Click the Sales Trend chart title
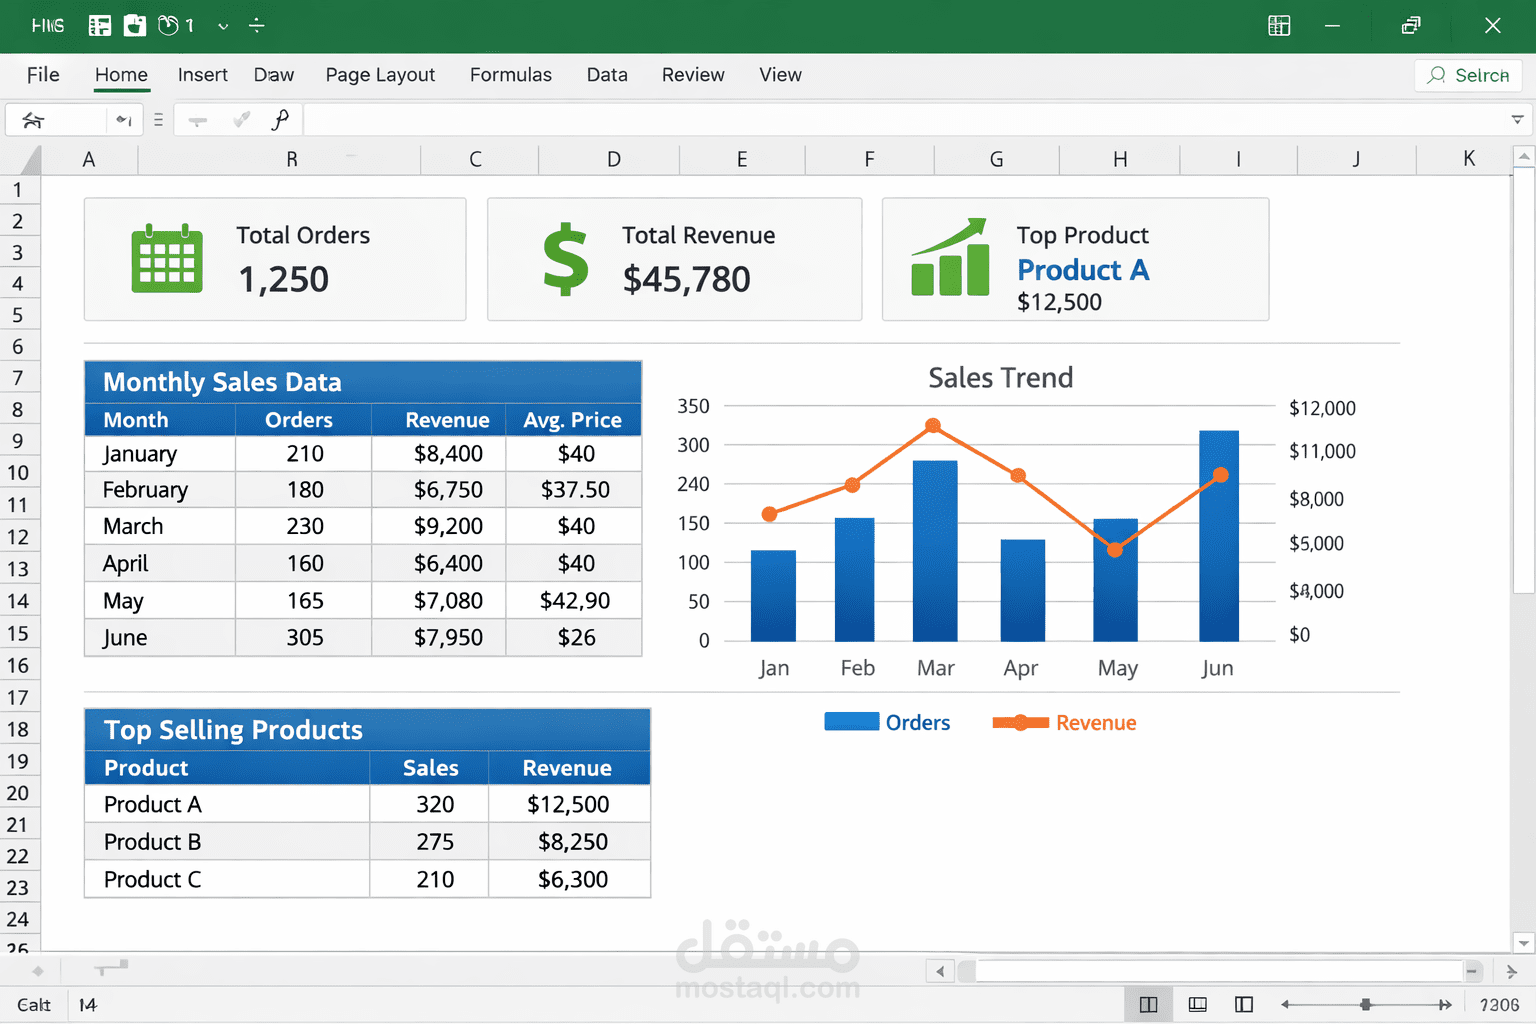1536x1024 pixels. [1000, 378]
